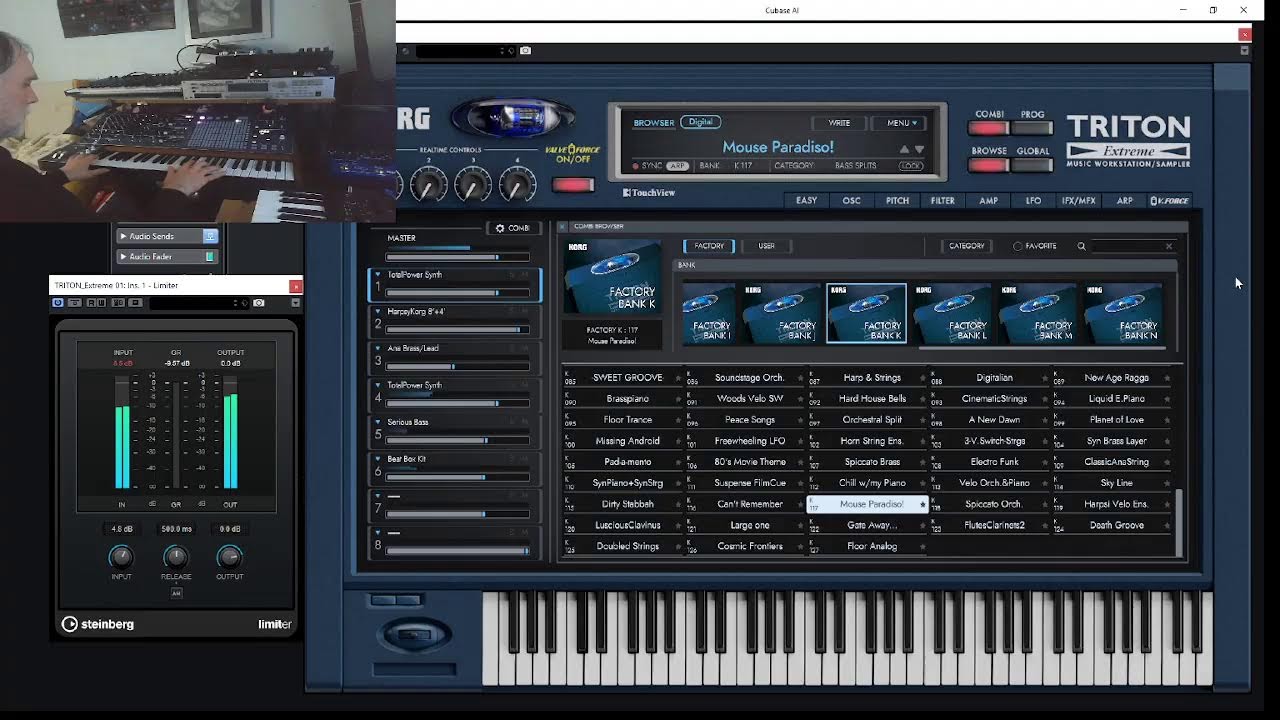Click the AR auto-release button under Release
This screenshot has height=720, width=1280.
coord(176,593)
